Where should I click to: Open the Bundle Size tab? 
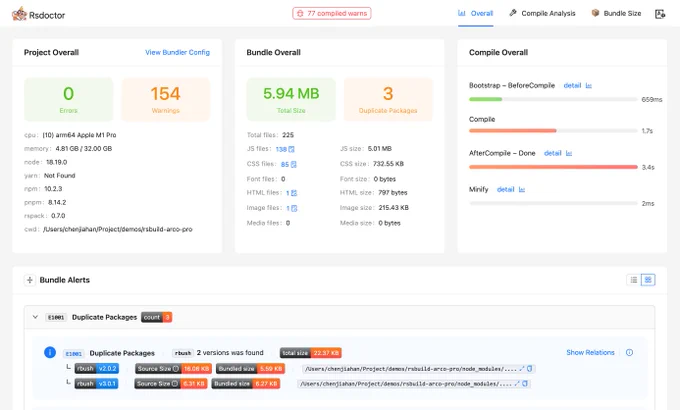click(616, 13)
